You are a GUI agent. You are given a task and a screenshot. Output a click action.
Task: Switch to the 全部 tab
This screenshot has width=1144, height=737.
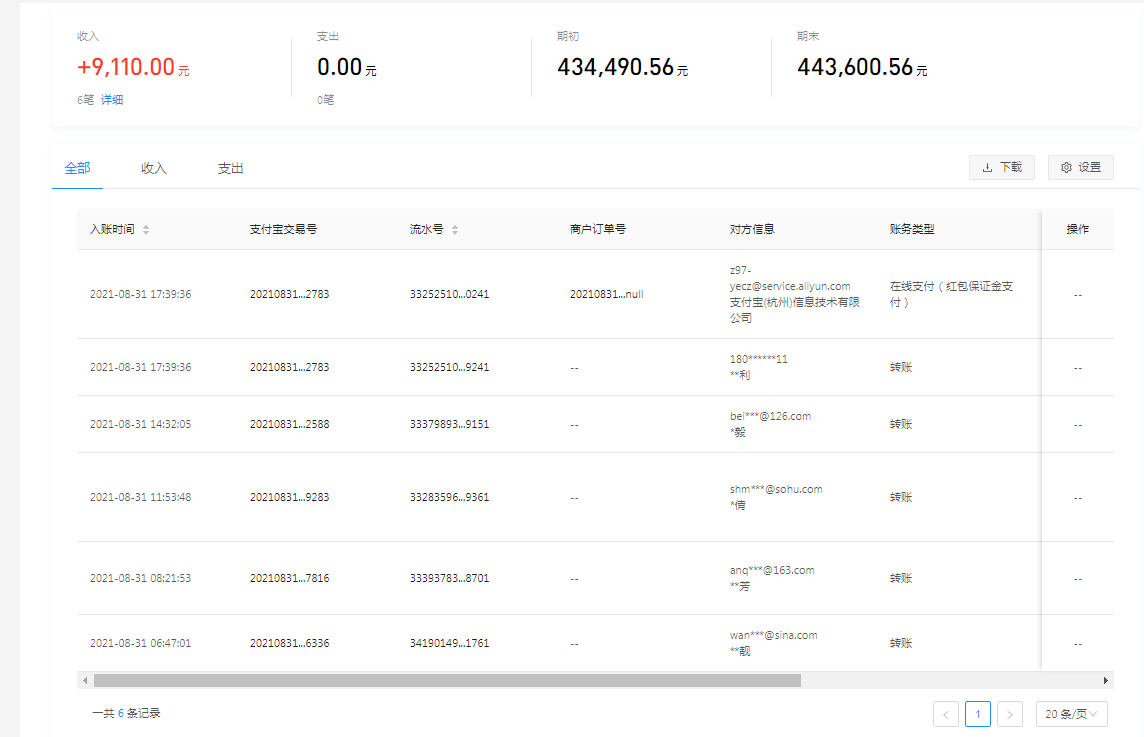point(77,168)
